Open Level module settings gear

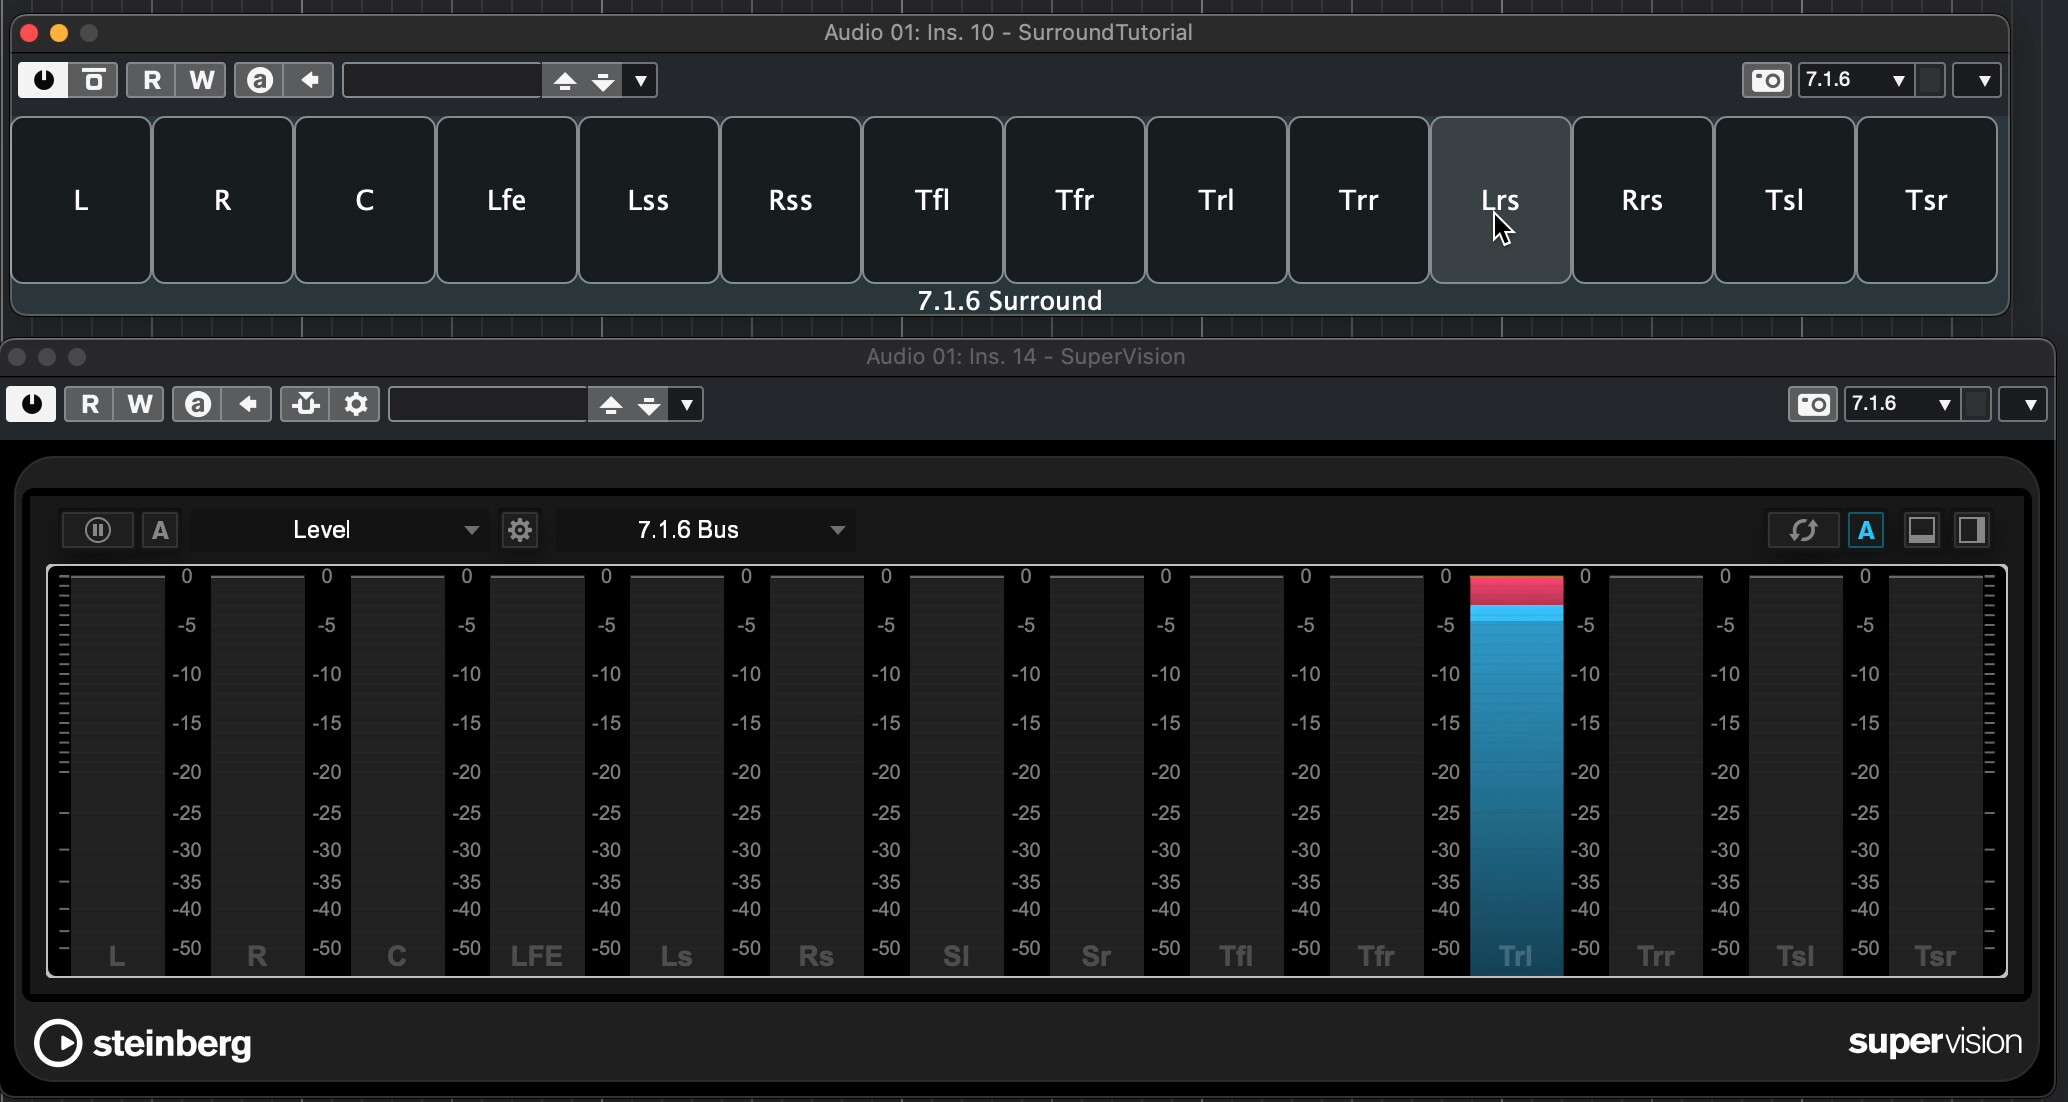520,530
